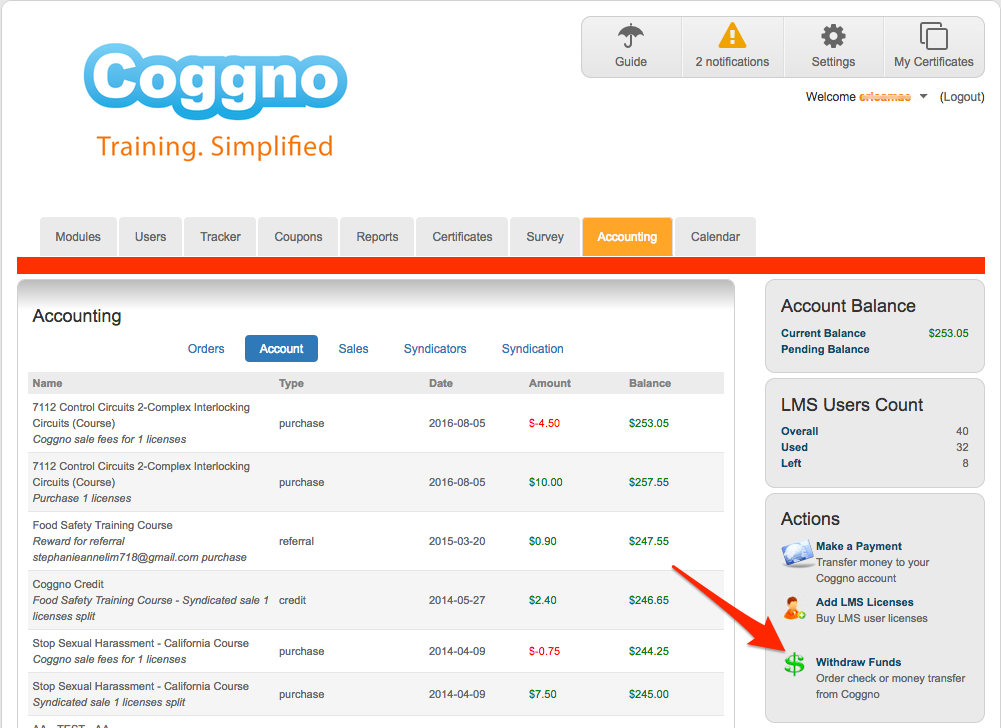Click the $244.25 balance cell

[x=649, y=651]
